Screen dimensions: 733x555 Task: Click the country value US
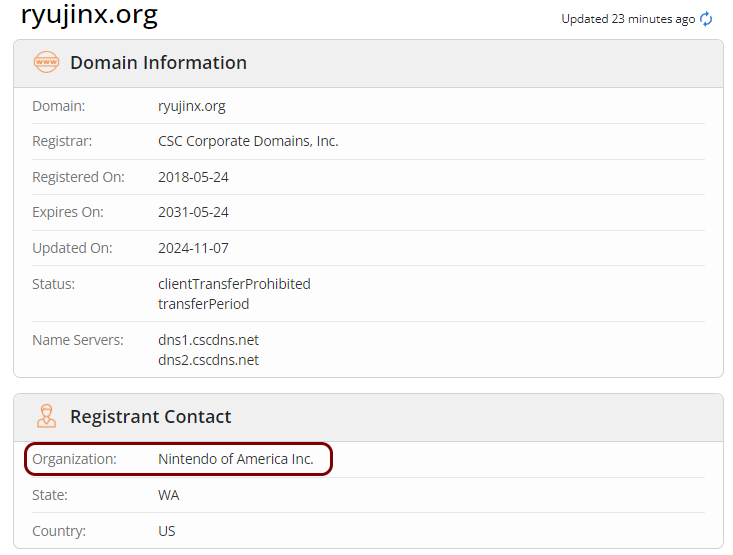pos(167,531)
